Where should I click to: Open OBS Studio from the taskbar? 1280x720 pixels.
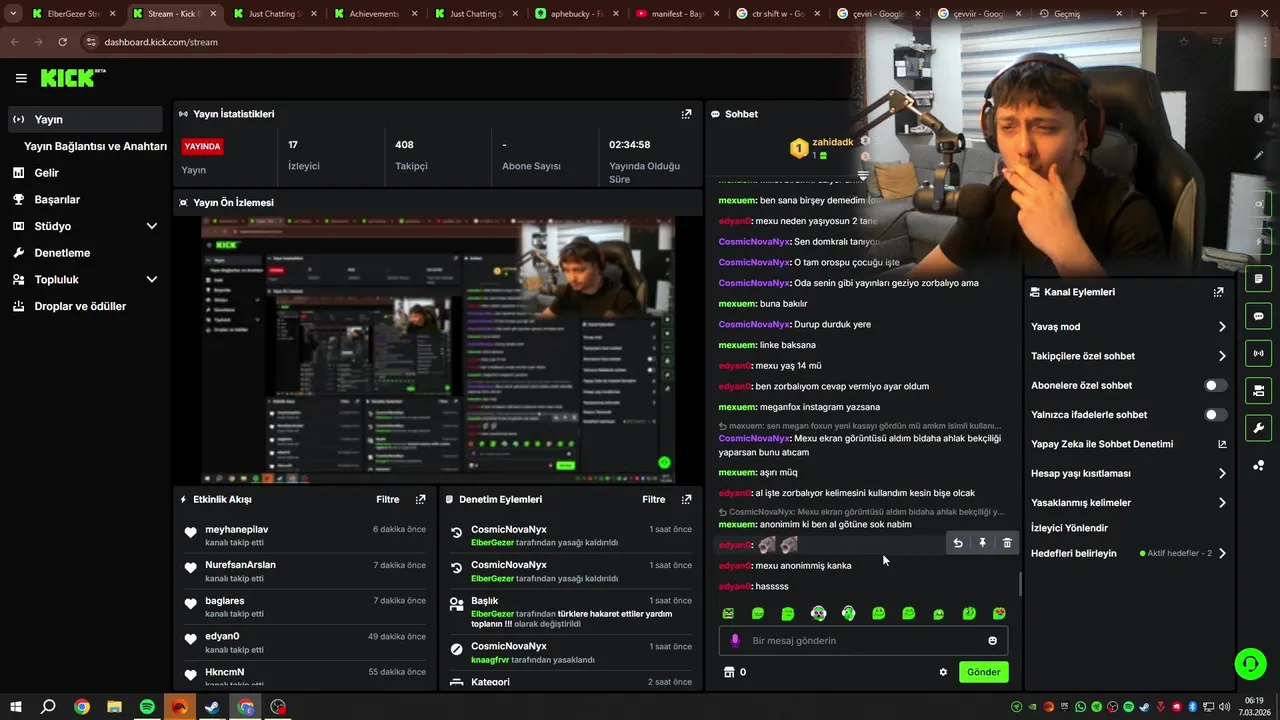pyautogui.click(x=278, y=707)
